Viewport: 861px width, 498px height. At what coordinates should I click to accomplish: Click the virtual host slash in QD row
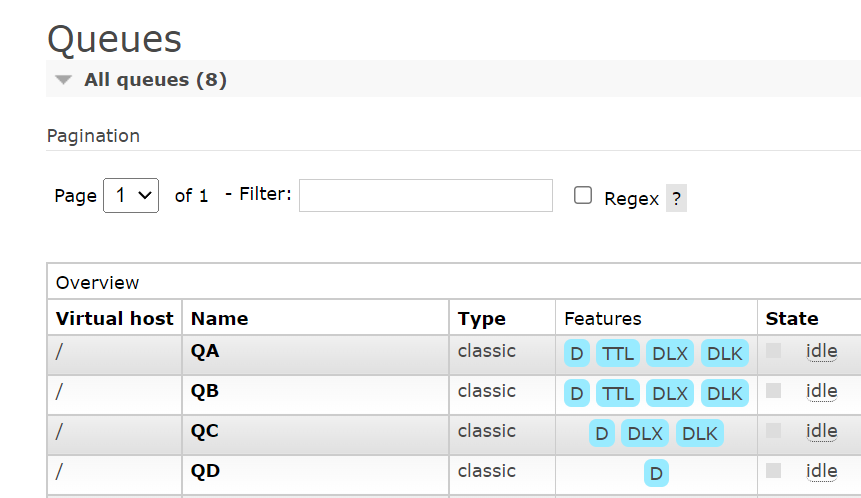click(59, 472)
